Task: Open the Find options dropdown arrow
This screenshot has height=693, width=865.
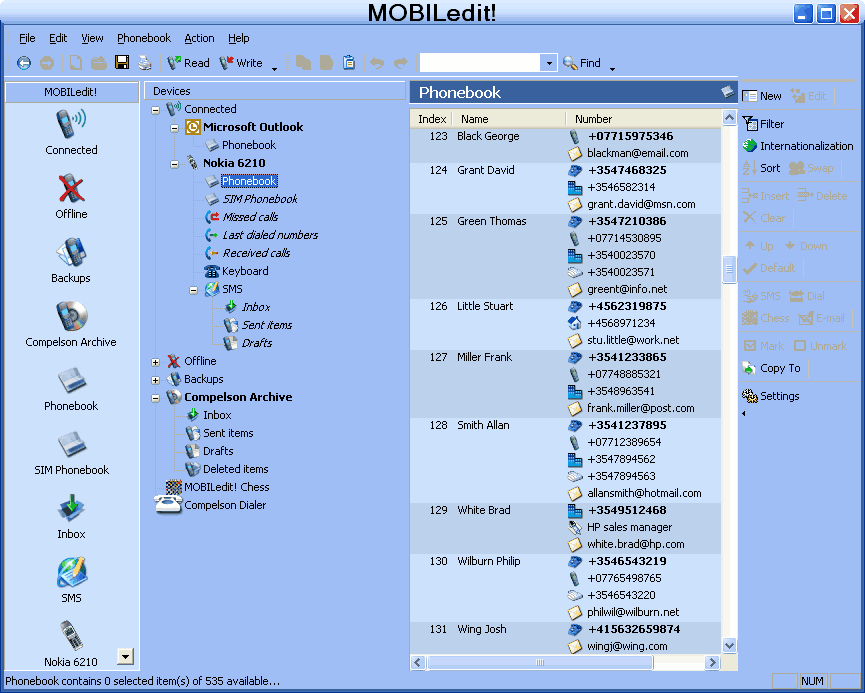Action: coord(612,68)
